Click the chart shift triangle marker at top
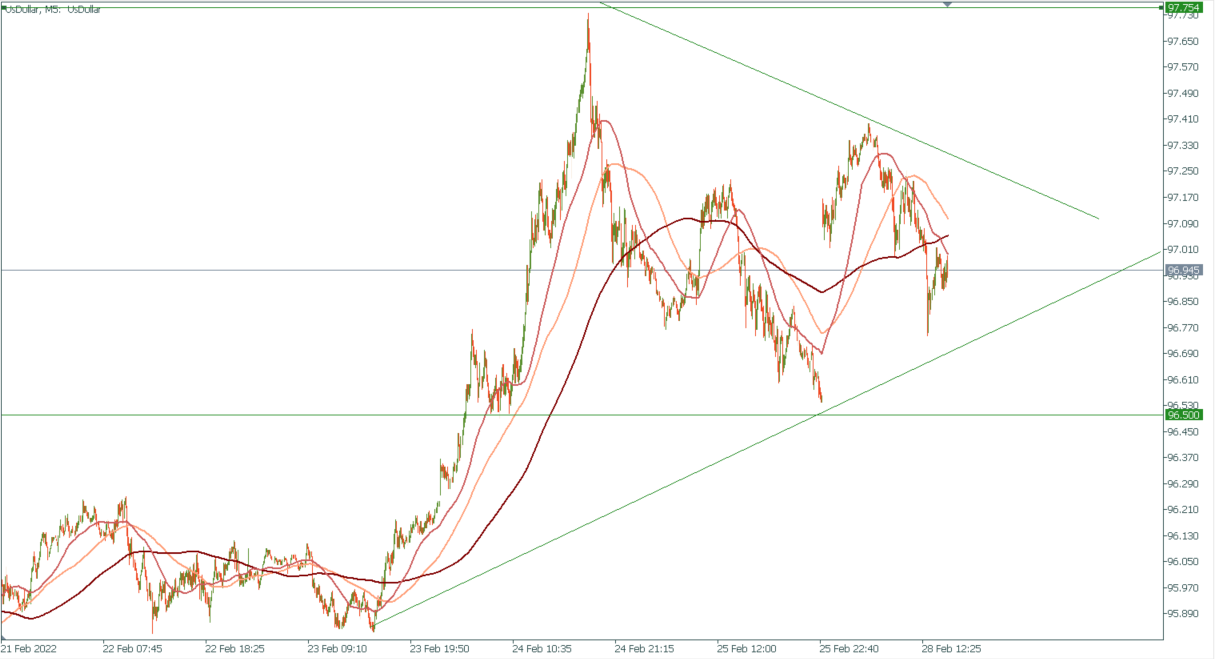 point(947,5)
